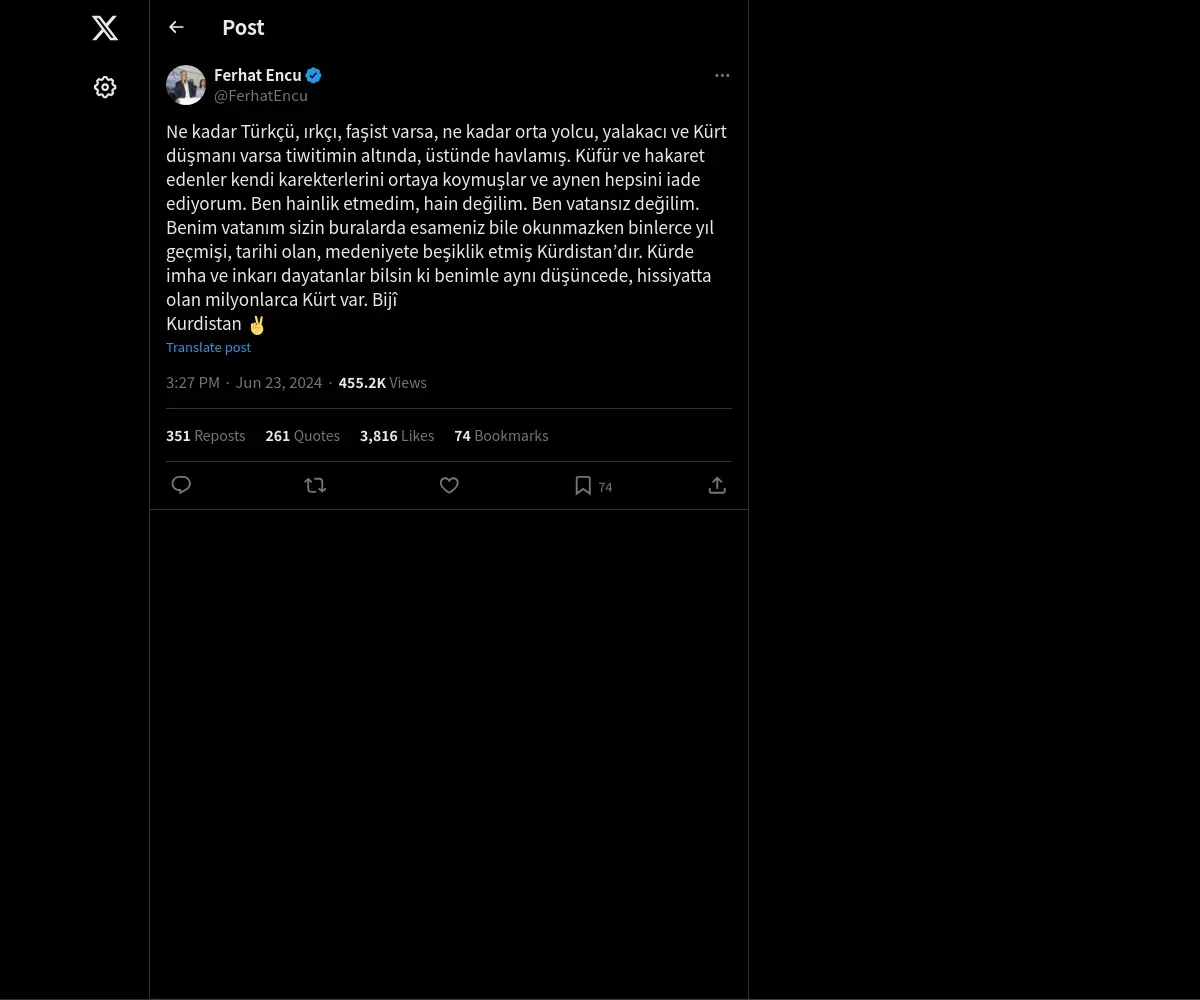Click the 455.2K Views count
1200x1000 pixels.
382,383
